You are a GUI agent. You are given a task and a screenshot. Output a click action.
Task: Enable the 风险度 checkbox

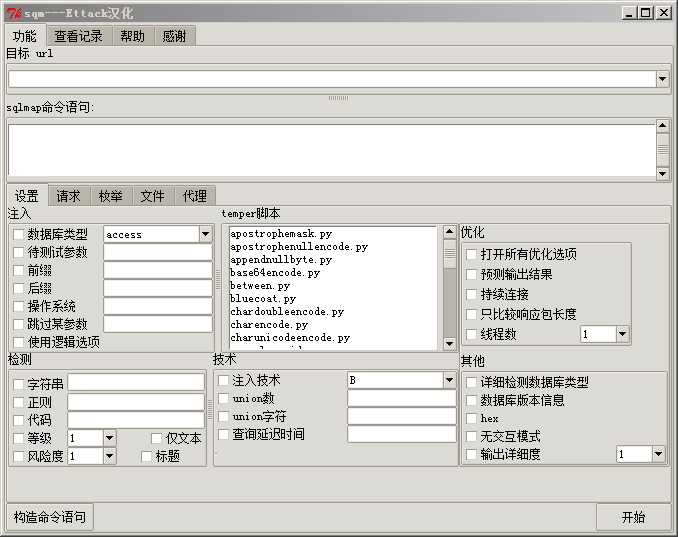(x=19, y=456)
